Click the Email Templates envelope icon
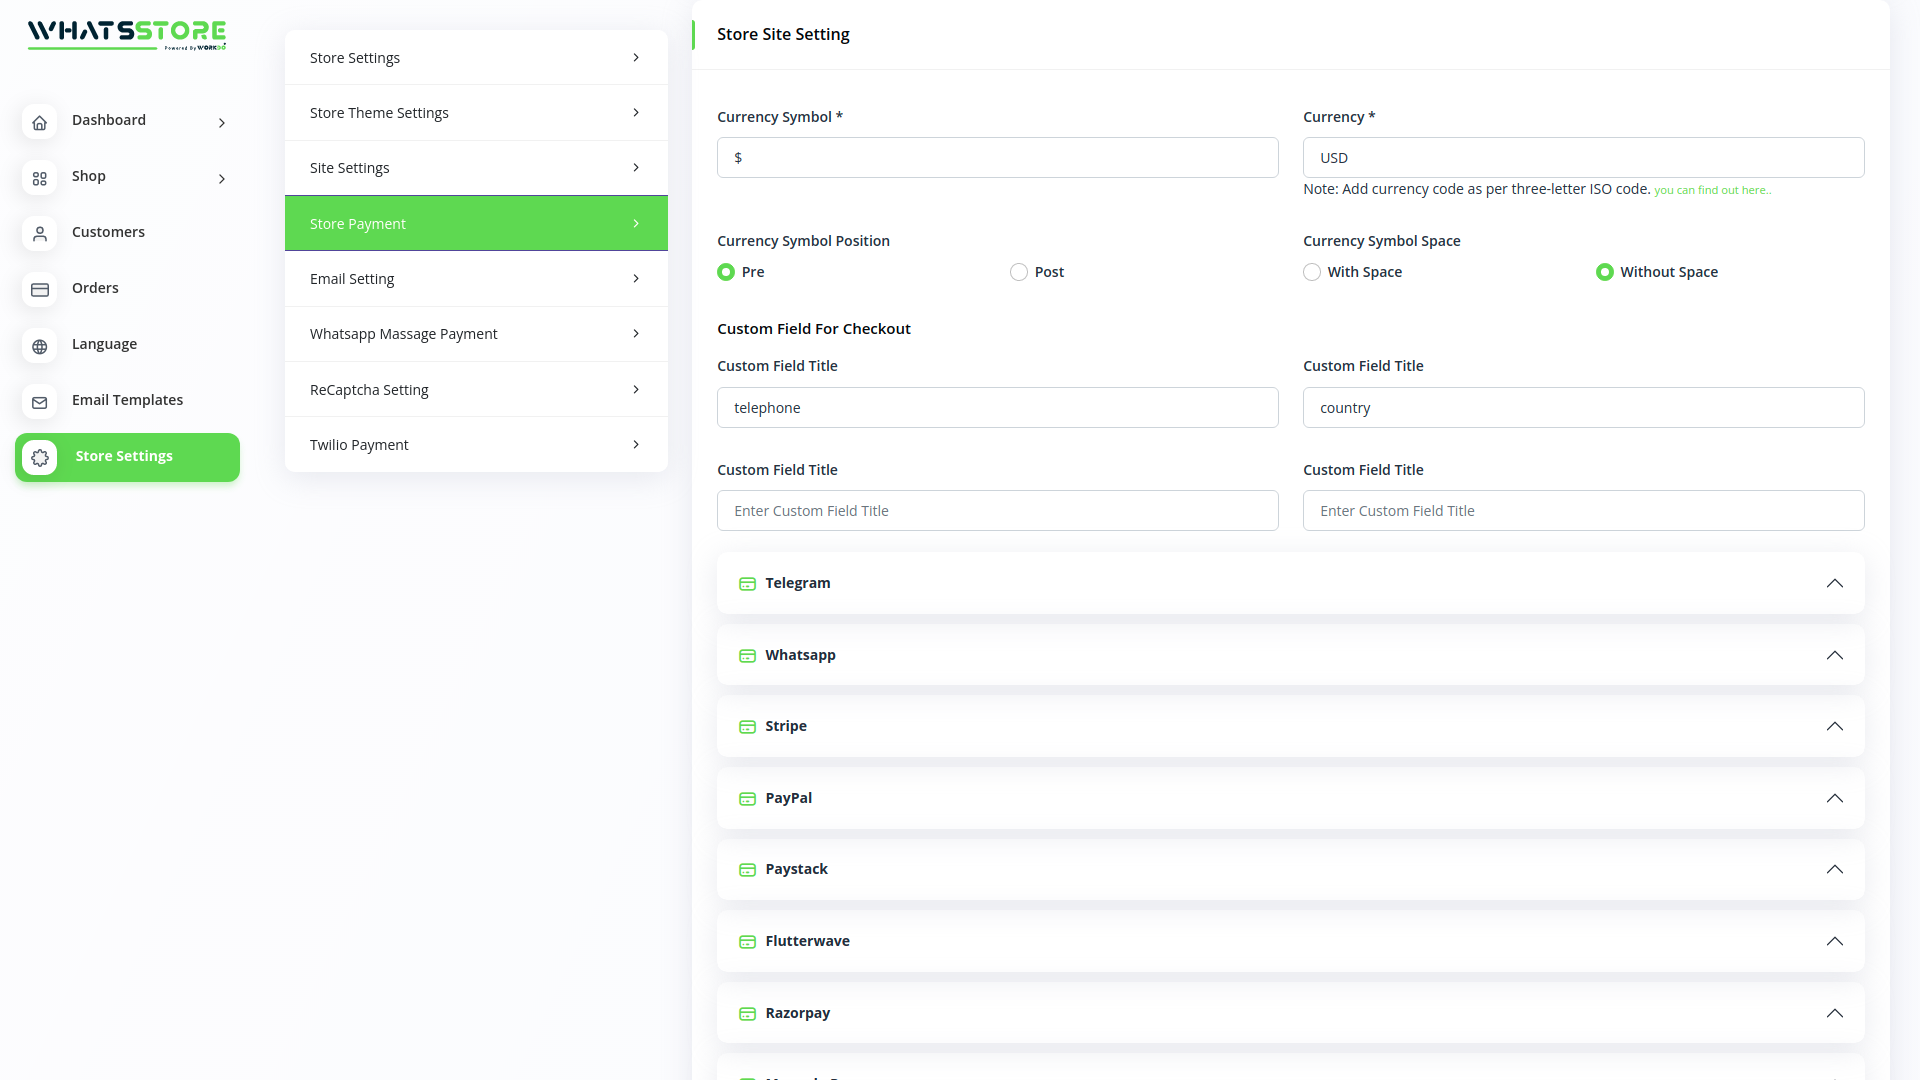Viewport: 1920px width, 1080px height. click(x=40, y=402)
